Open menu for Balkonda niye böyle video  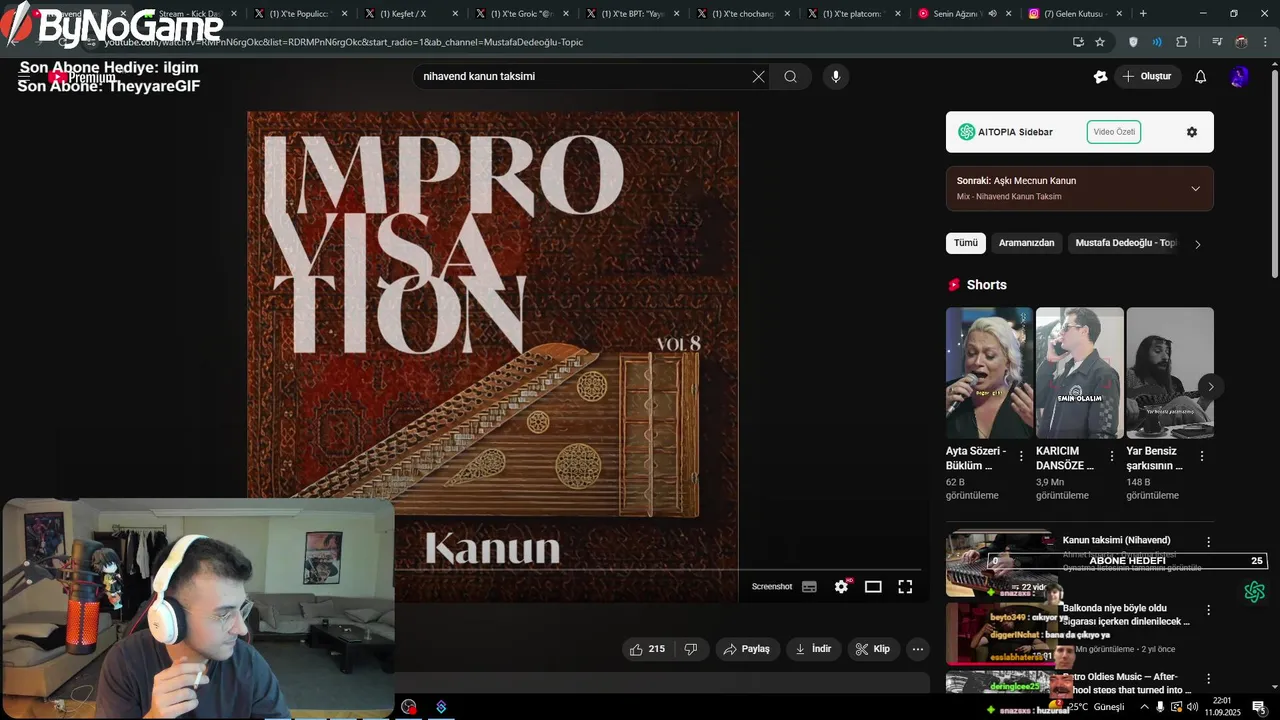tap(1208, 610)
